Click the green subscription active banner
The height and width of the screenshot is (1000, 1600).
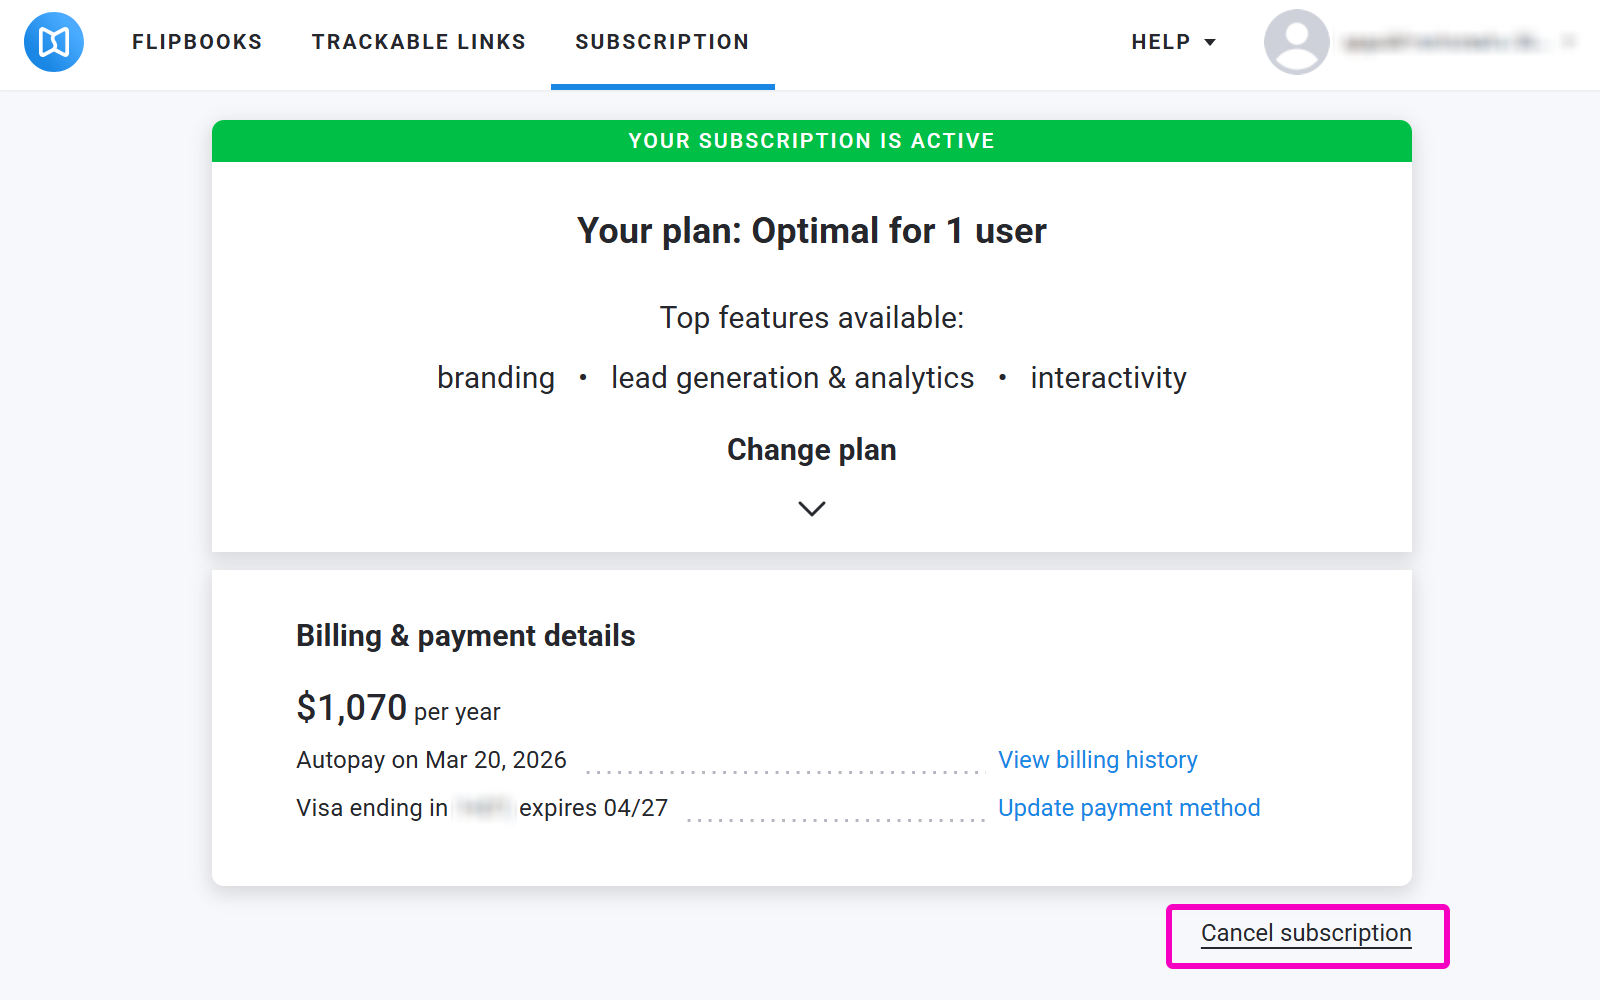click(x=811, y=140)
